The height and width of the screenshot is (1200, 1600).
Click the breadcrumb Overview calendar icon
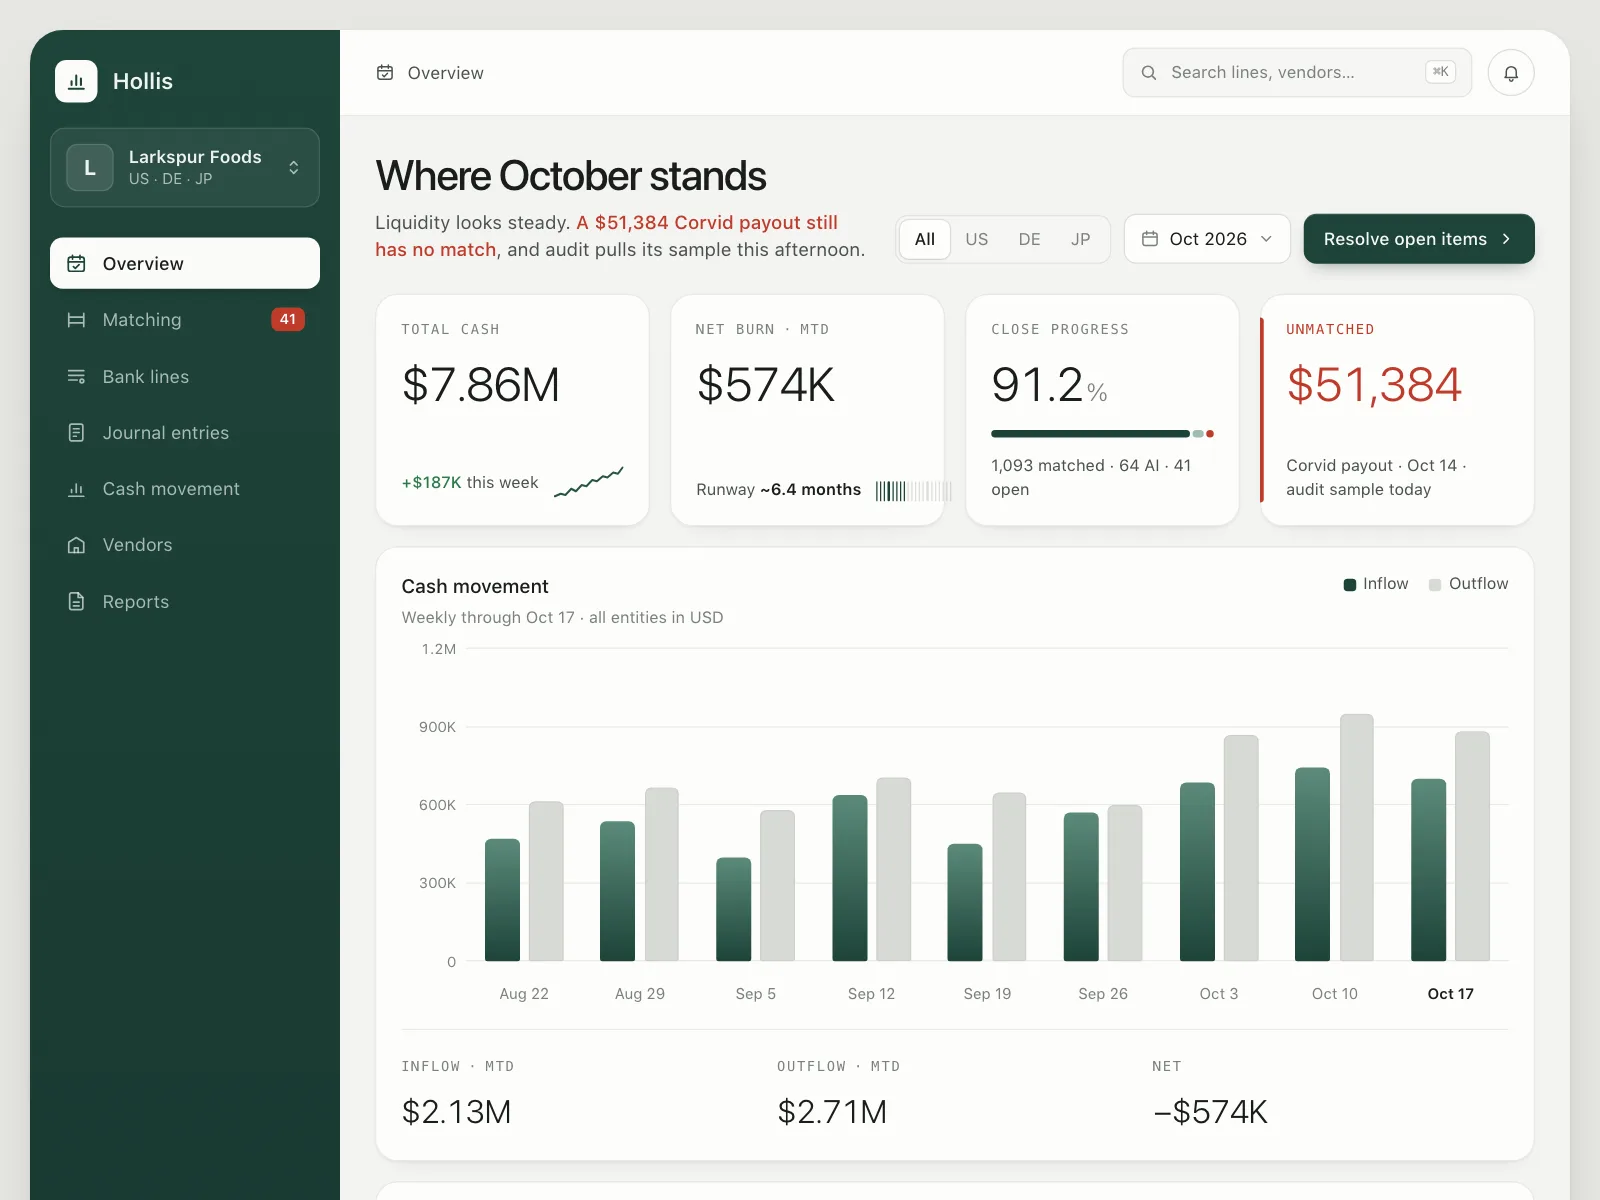pos(385,73)
